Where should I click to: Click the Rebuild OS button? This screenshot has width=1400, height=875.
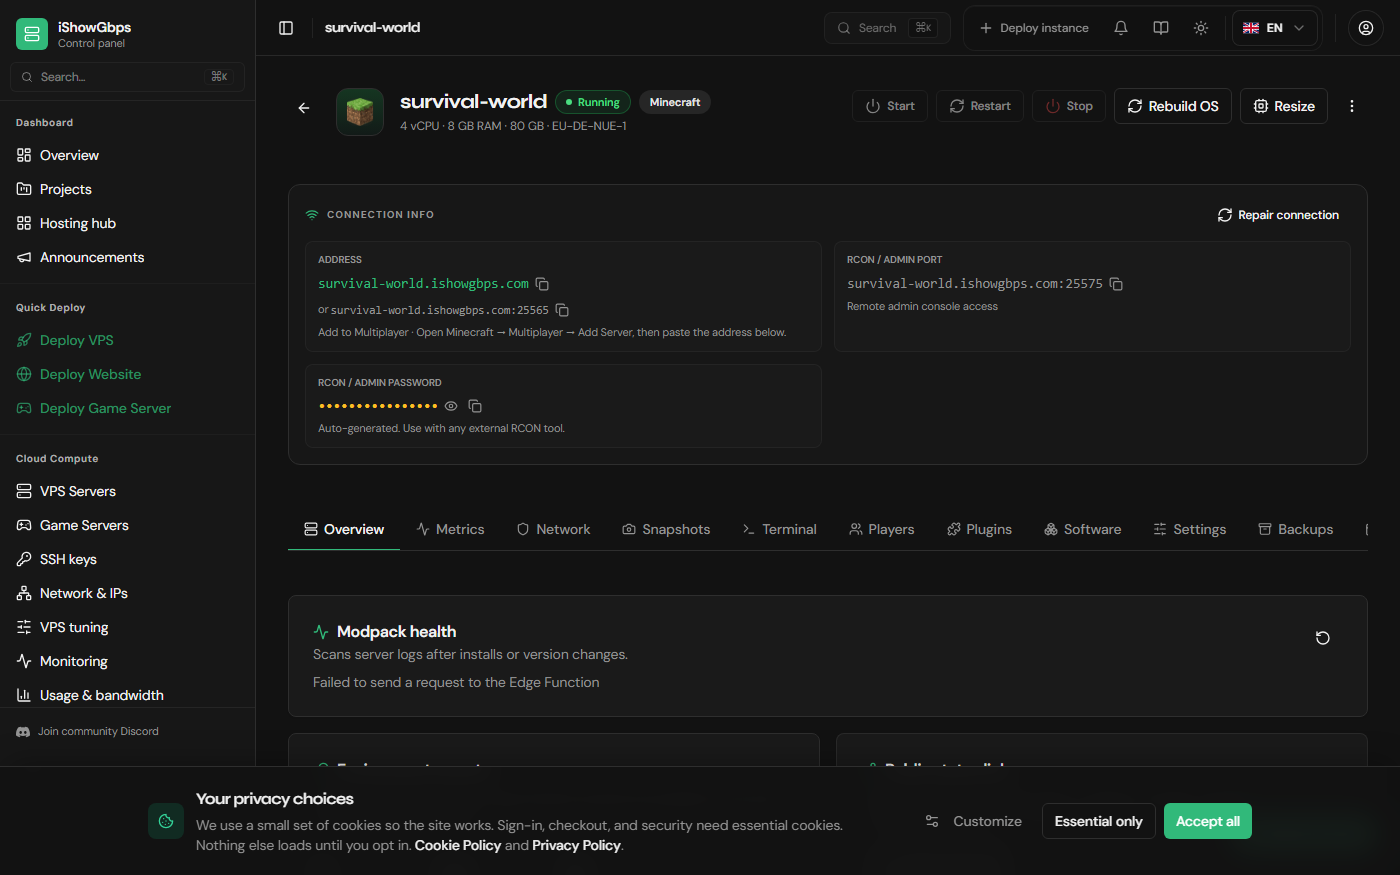pyautogui.click(x=1173, y=106)
